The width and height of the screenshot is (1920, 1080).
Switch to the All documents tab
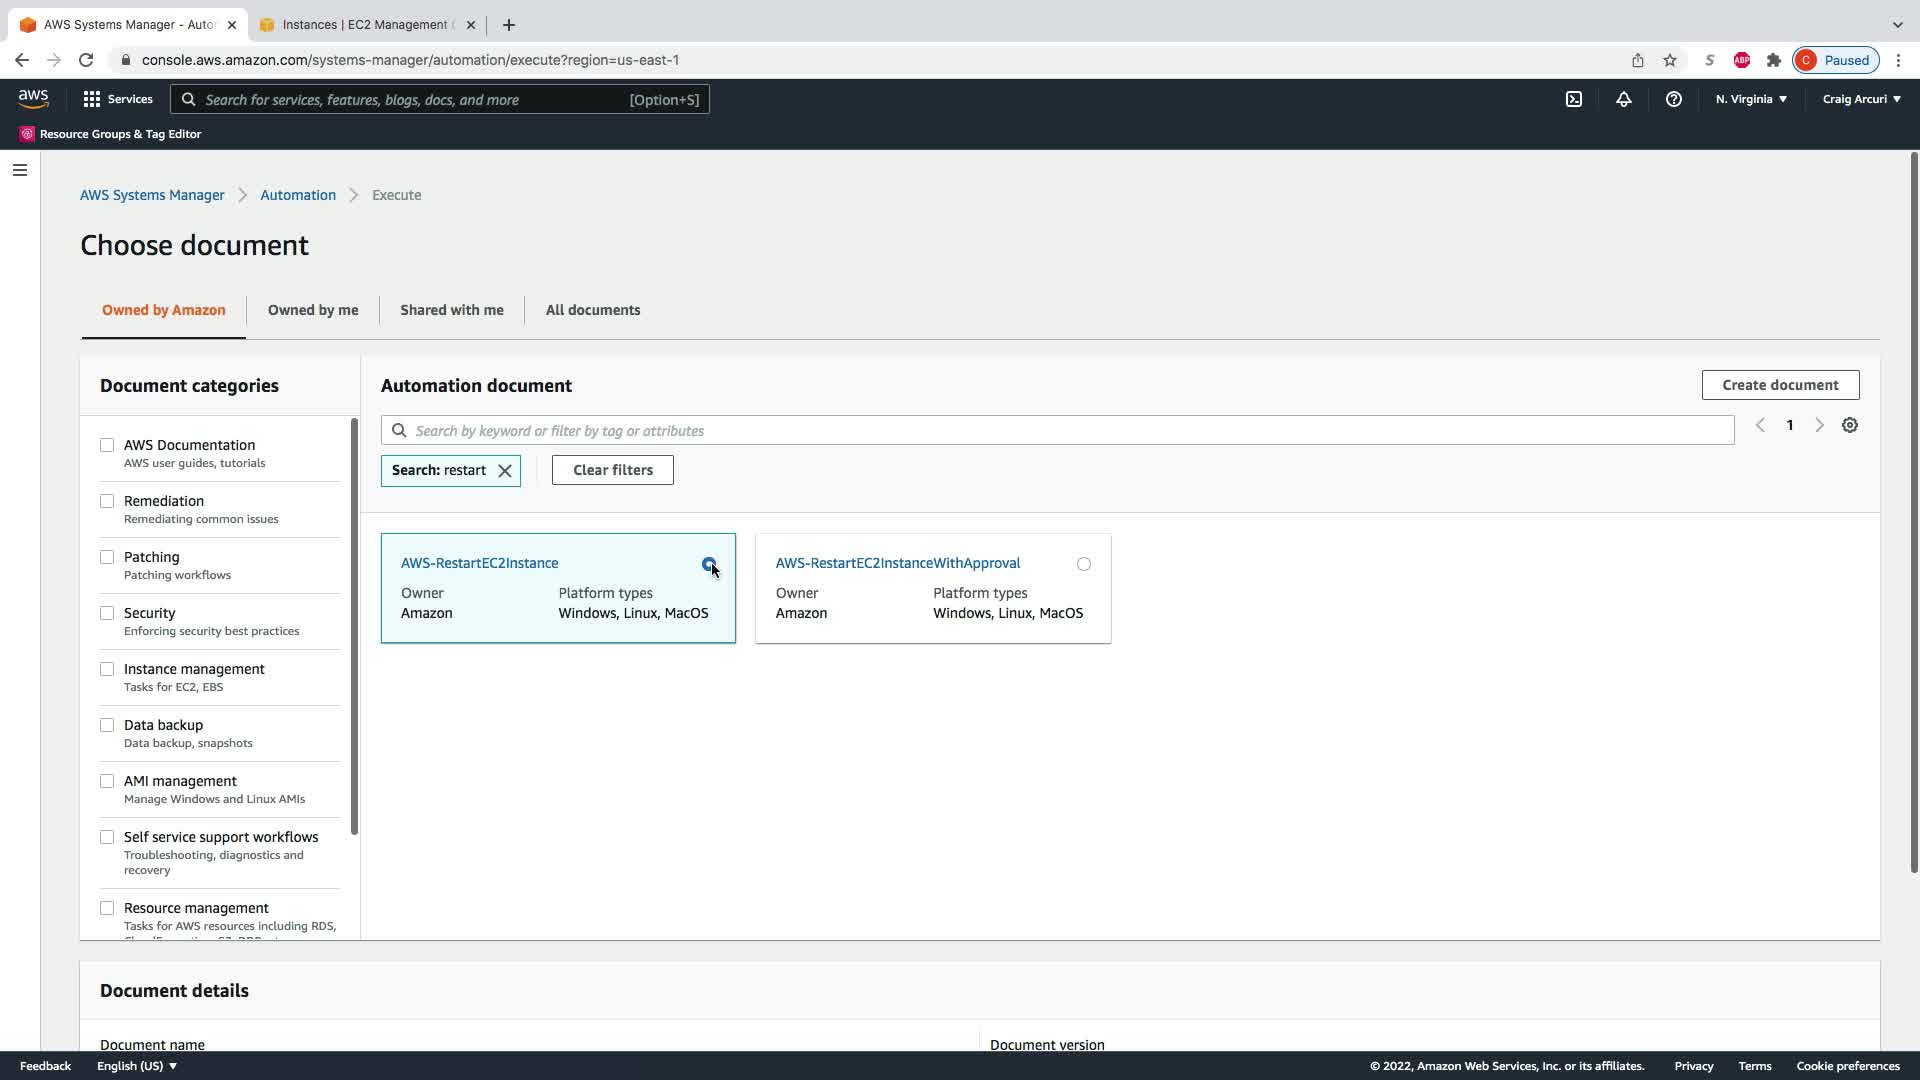593,310
